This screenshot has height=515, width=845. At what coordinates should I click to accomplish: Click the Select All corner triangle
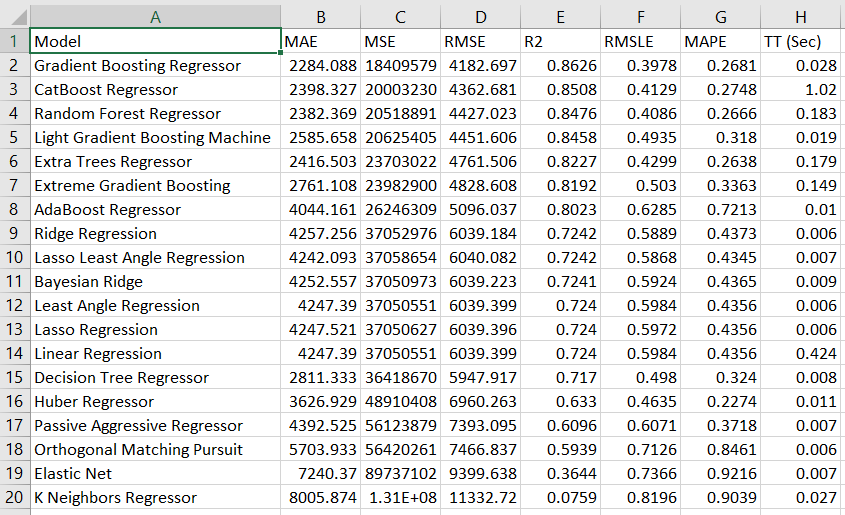pyautogui.click(x=15, y=16)
